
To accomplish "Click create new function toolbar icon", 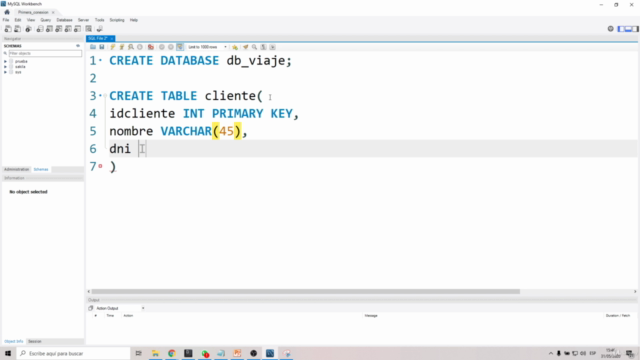I will coord(77,29).
